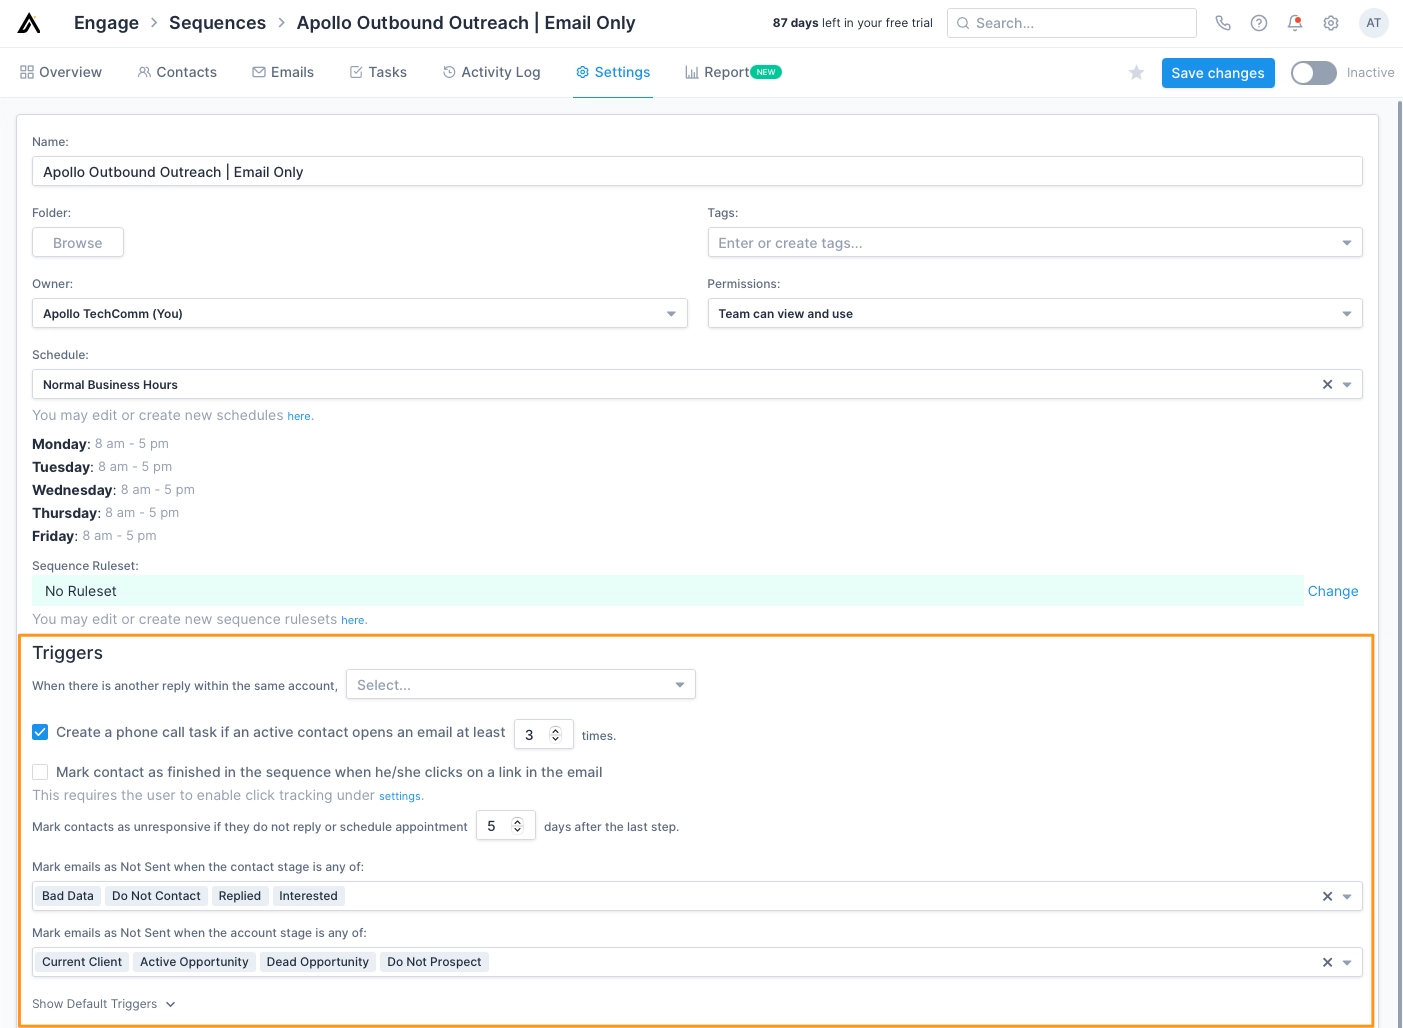Click the No Ruleset row

[667, 591]
